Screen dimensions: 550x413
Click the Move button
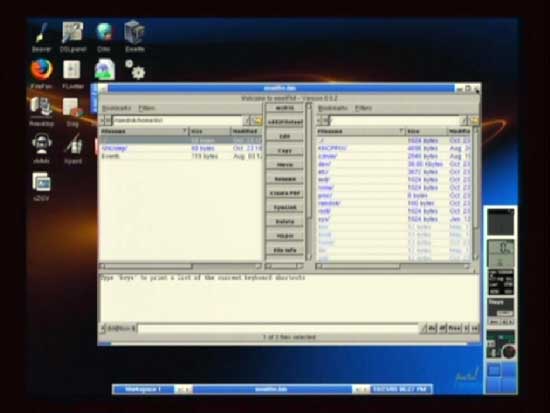(285, 165)
